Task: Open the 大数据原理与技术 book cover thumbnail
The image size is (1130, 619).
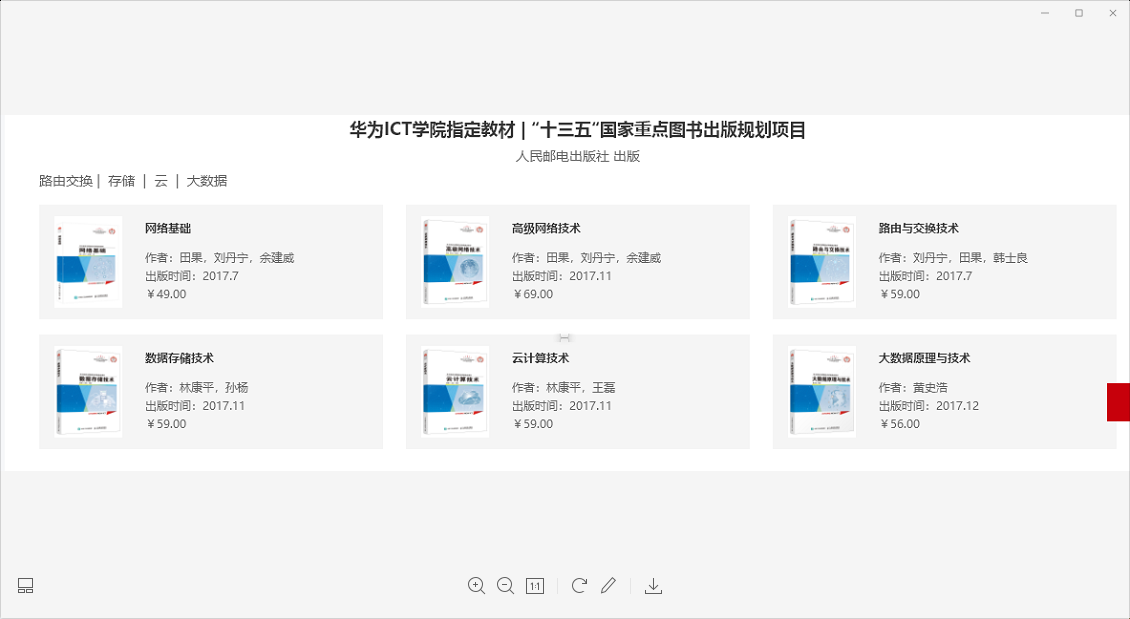Action: [x=822, y=391]
